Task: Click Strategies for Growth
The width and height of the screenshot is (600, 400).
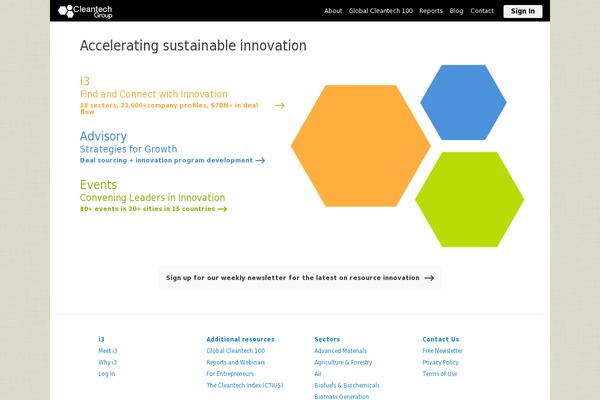Action: [129, 149]
